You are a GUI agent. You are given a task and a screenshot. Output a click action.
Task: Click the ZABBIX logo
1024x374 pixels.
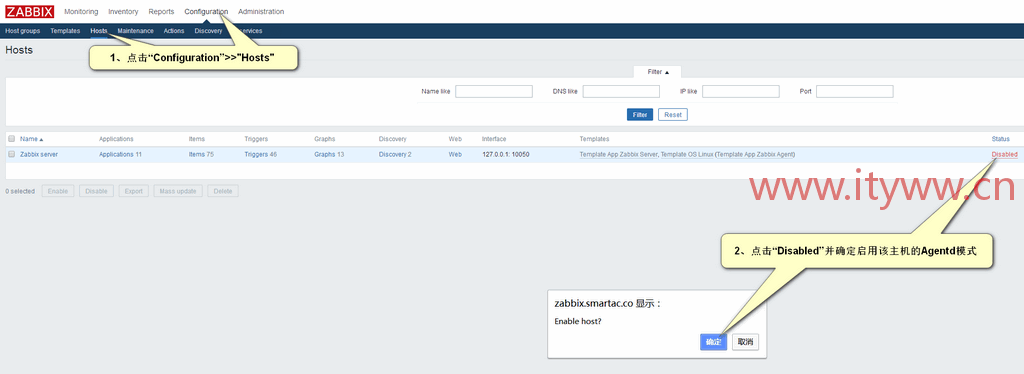30,11
